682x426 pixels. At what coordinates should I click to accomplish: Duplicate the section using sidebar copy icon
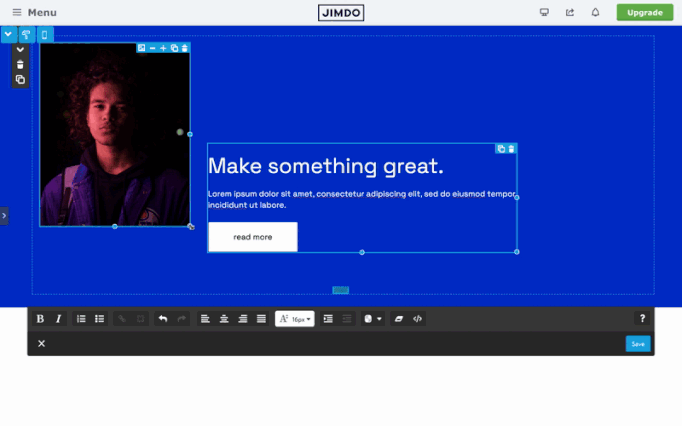[20, 80]
